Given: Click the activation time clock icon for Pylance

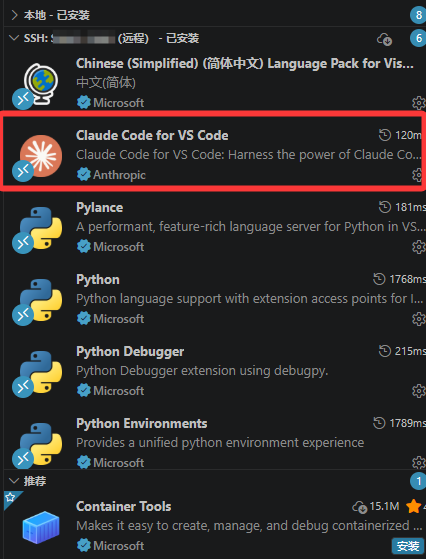Looking at the screenshot, I should pyautogui.click(x=385, y=207).
